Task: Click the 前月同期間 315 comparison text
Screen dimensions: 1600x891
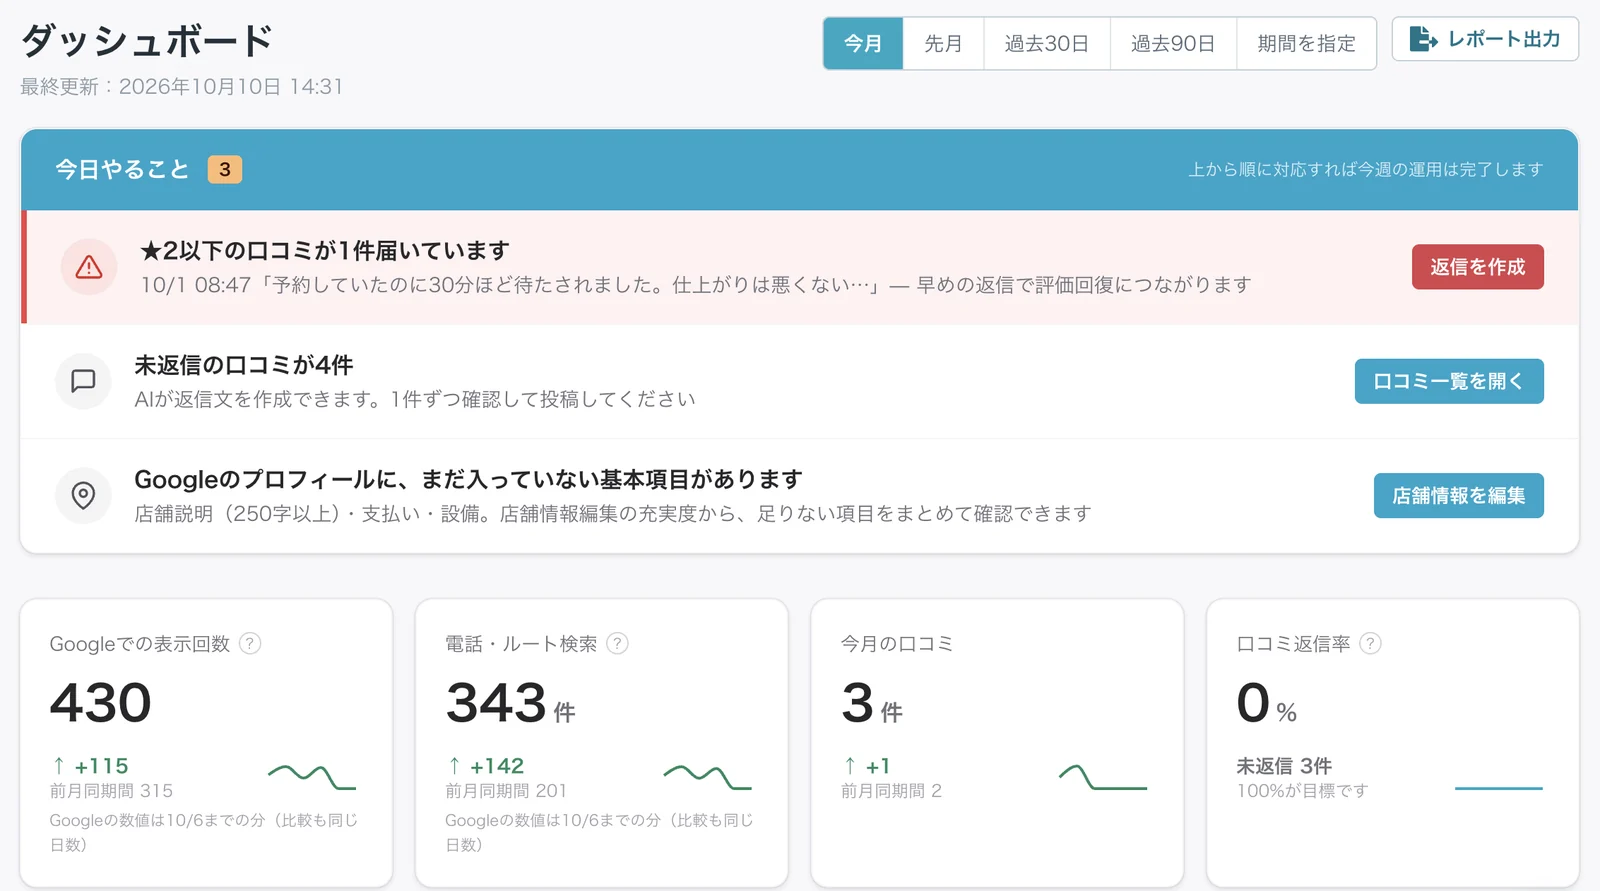Action: (111, 791)
